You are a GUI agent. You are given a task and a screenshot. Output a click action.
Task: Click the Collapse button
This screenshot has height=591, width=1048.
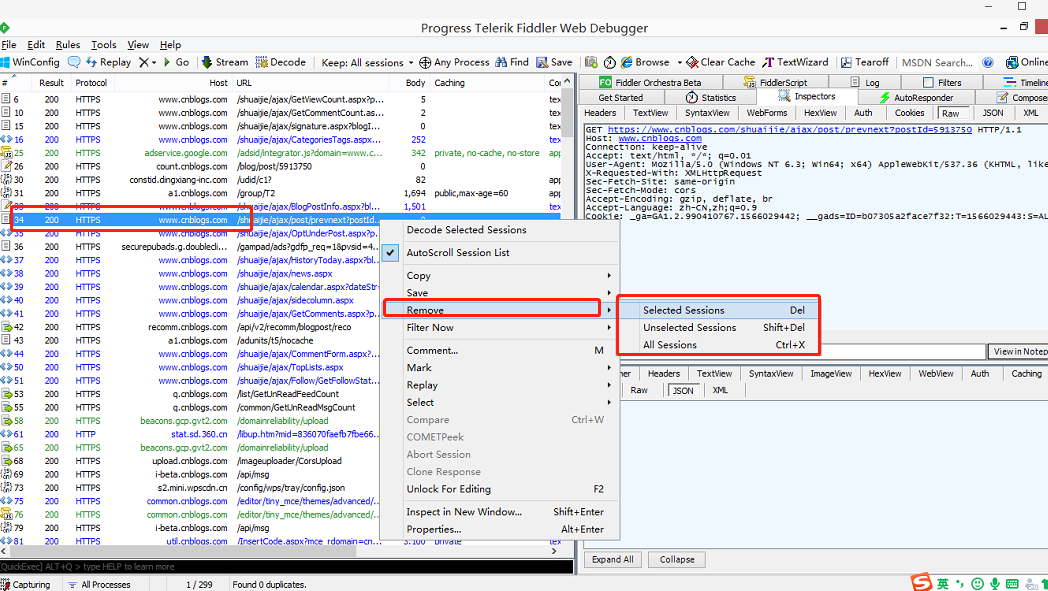[677, 560]
